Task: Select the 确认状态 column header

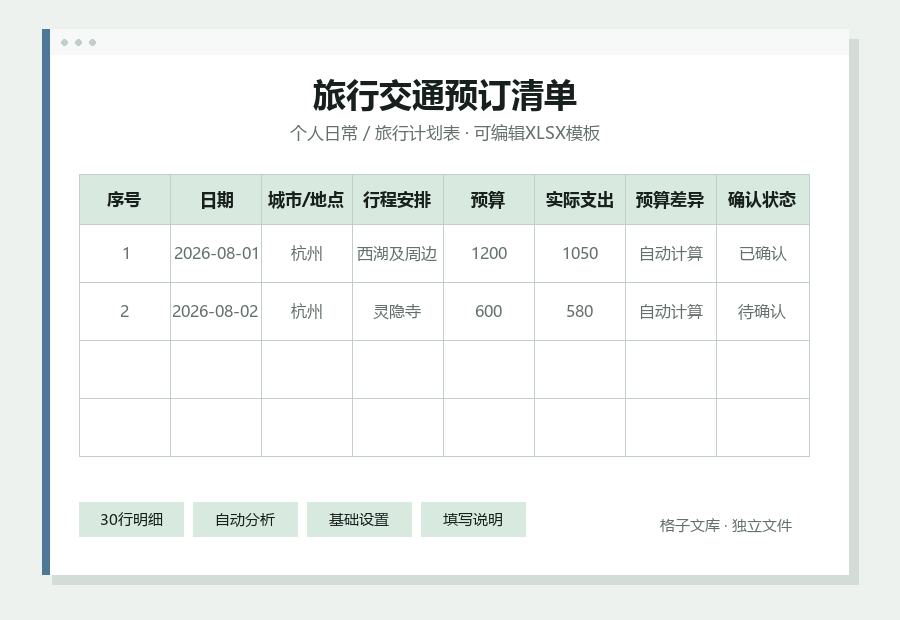Action: pos(763,200)
